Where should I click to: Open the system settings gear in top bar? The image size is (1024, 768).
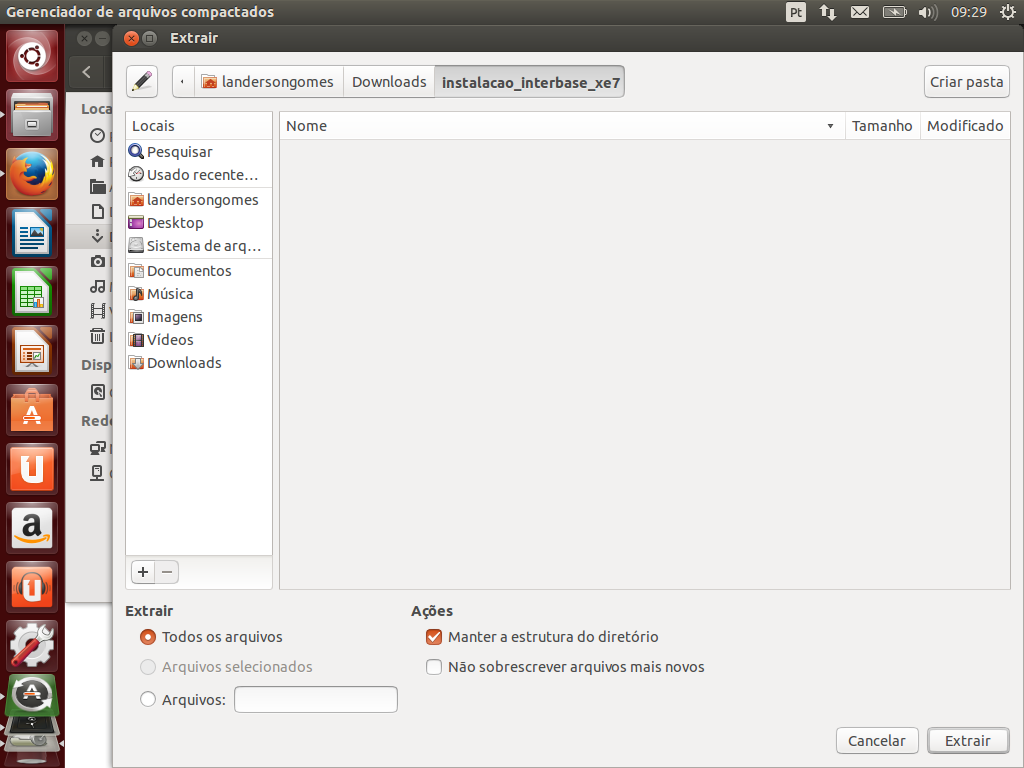[x=1006, y=12]
